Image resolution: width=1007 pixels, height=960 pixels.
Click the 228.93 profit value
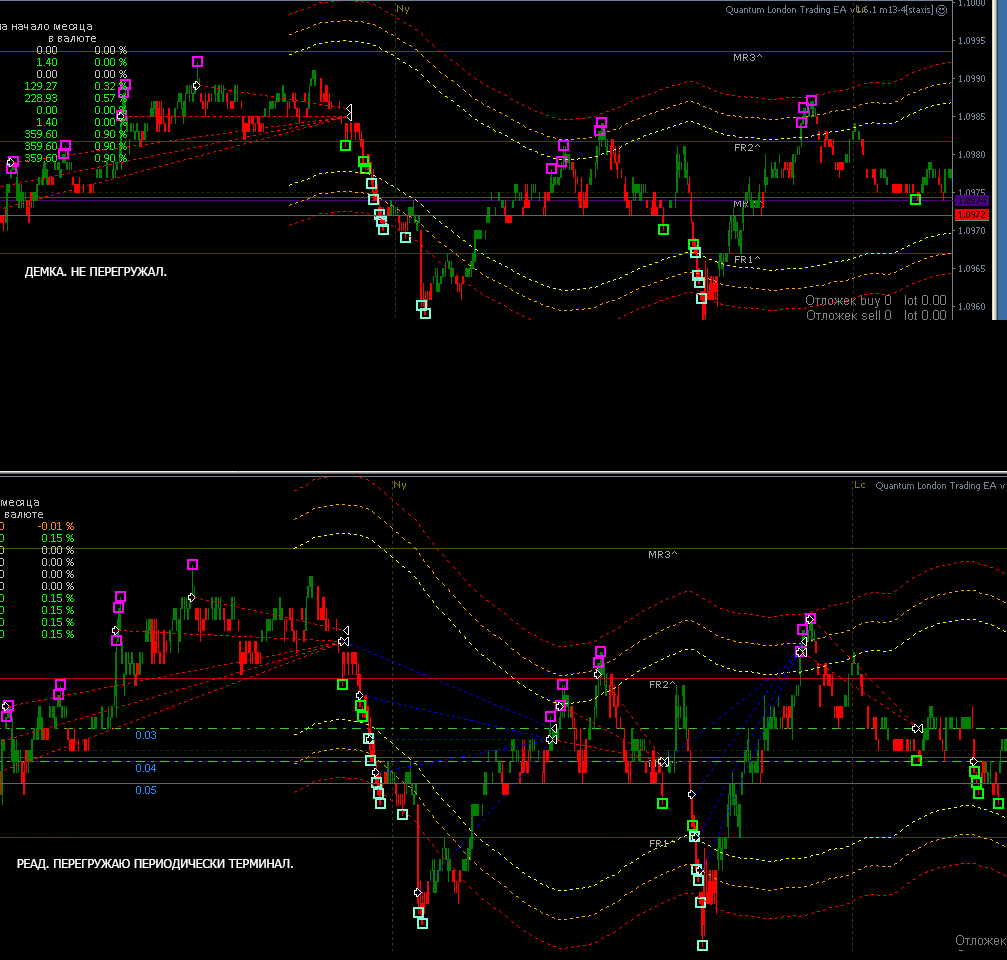click(x=41, y=98)
